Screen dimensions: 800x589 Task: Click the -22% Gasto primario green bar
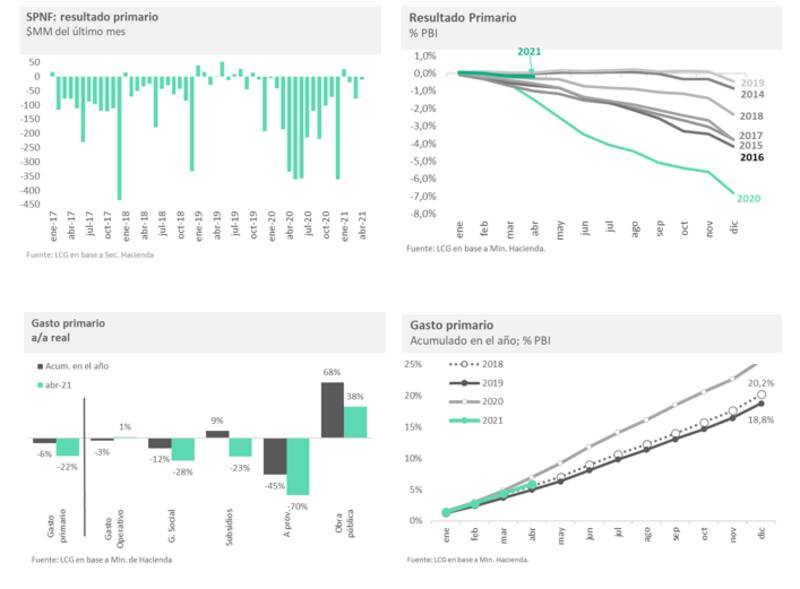pyautogui.click(x=68, y=446)
